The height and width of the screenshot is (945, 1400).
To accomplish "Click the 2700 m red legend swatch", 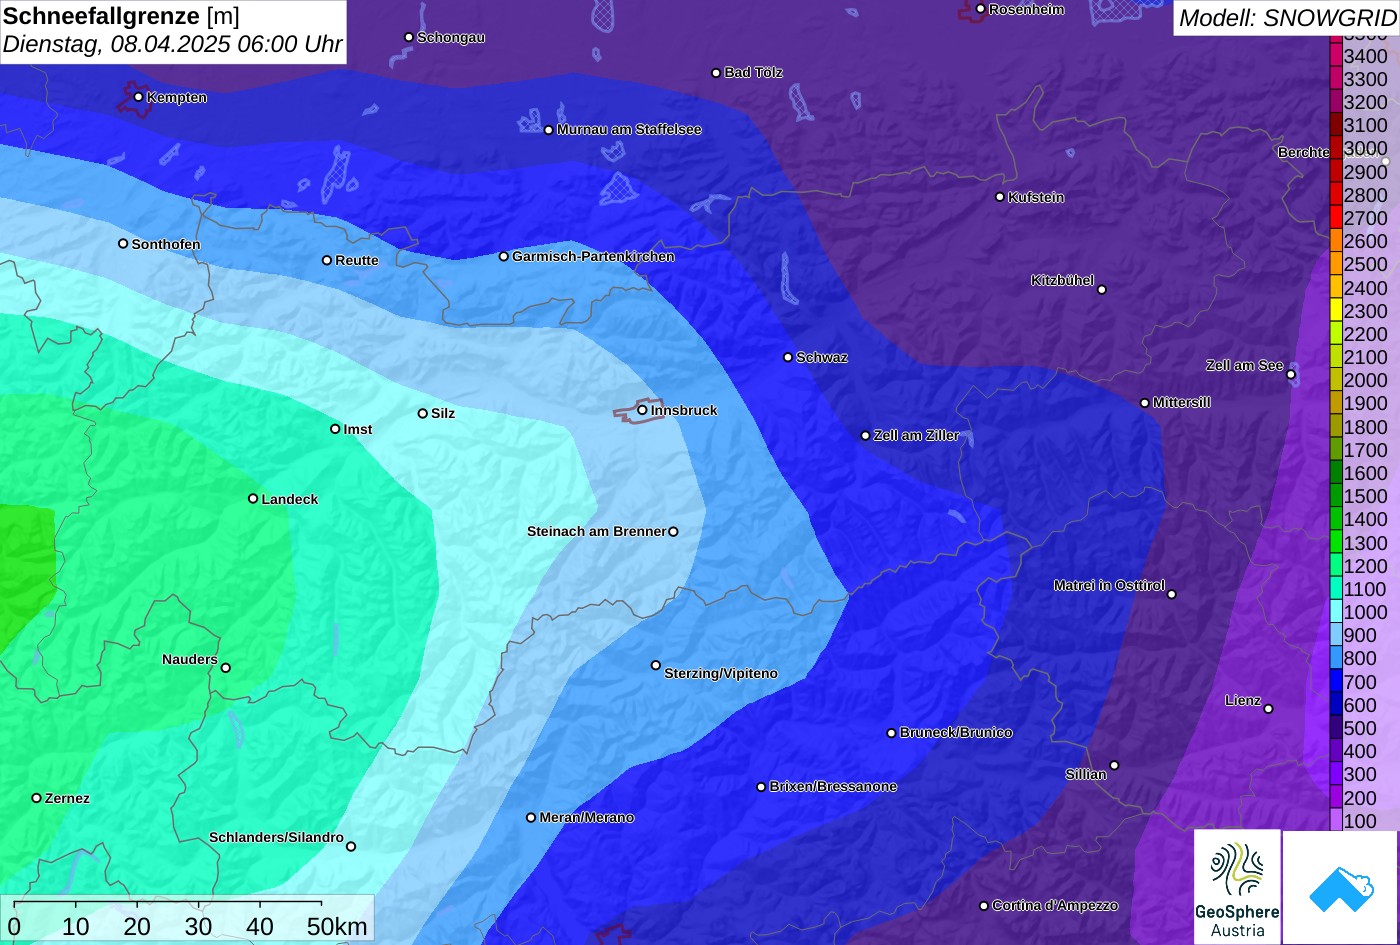I will [1336, 218].
